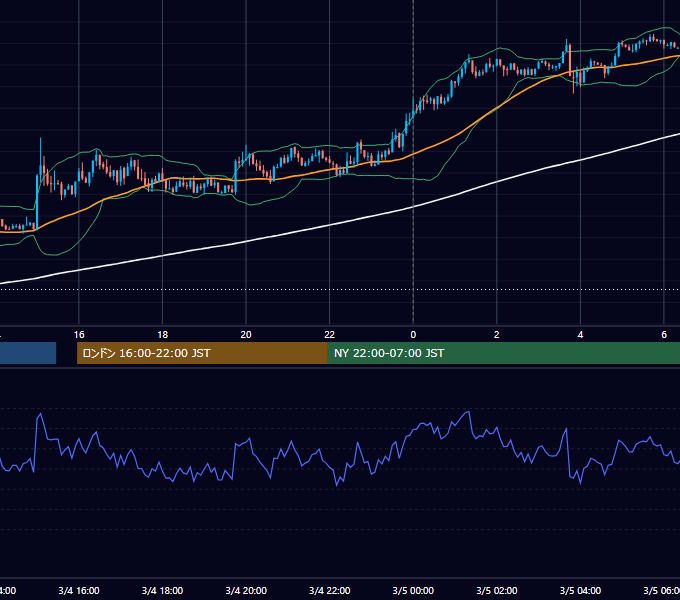Click the 3/4 22:00 date label
Viewport: 680px width, 600px height.
click(x=330, y=590)
